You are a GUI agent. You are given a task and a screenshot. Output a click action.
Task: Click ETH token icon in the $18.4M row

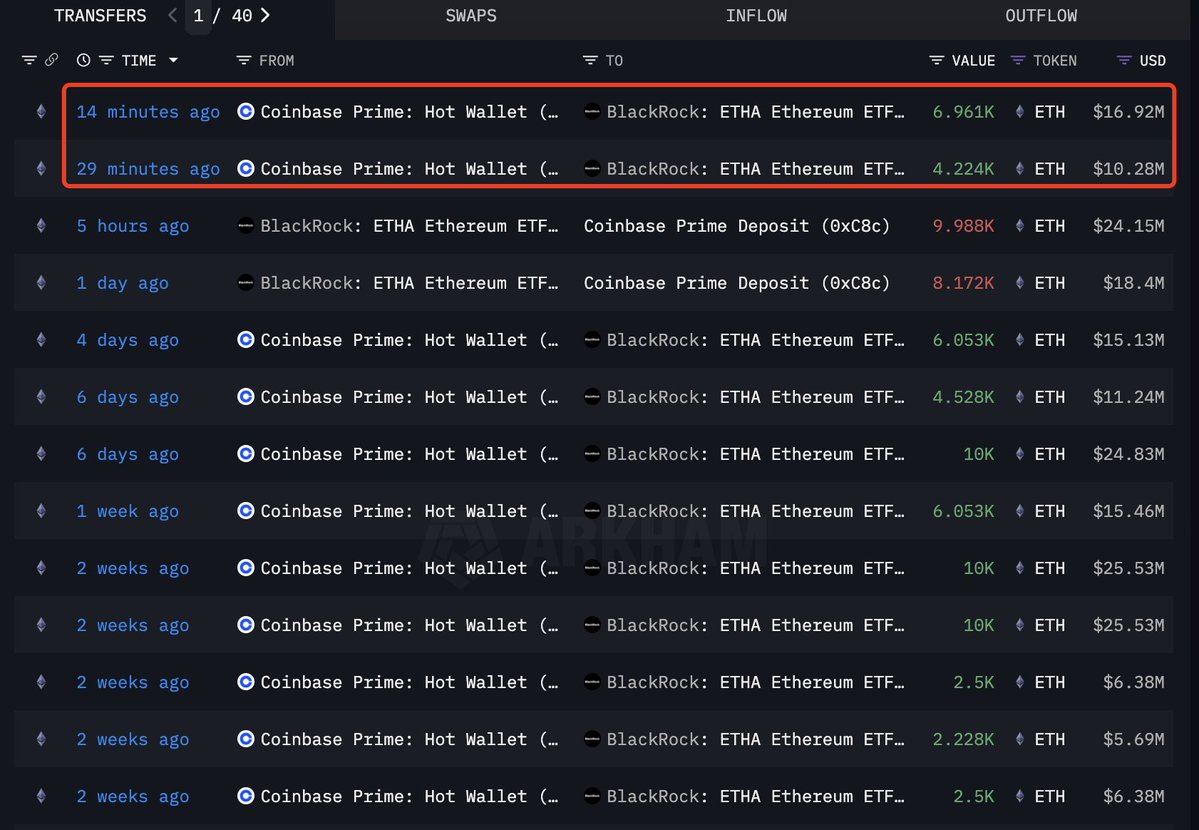(1019, 283)
